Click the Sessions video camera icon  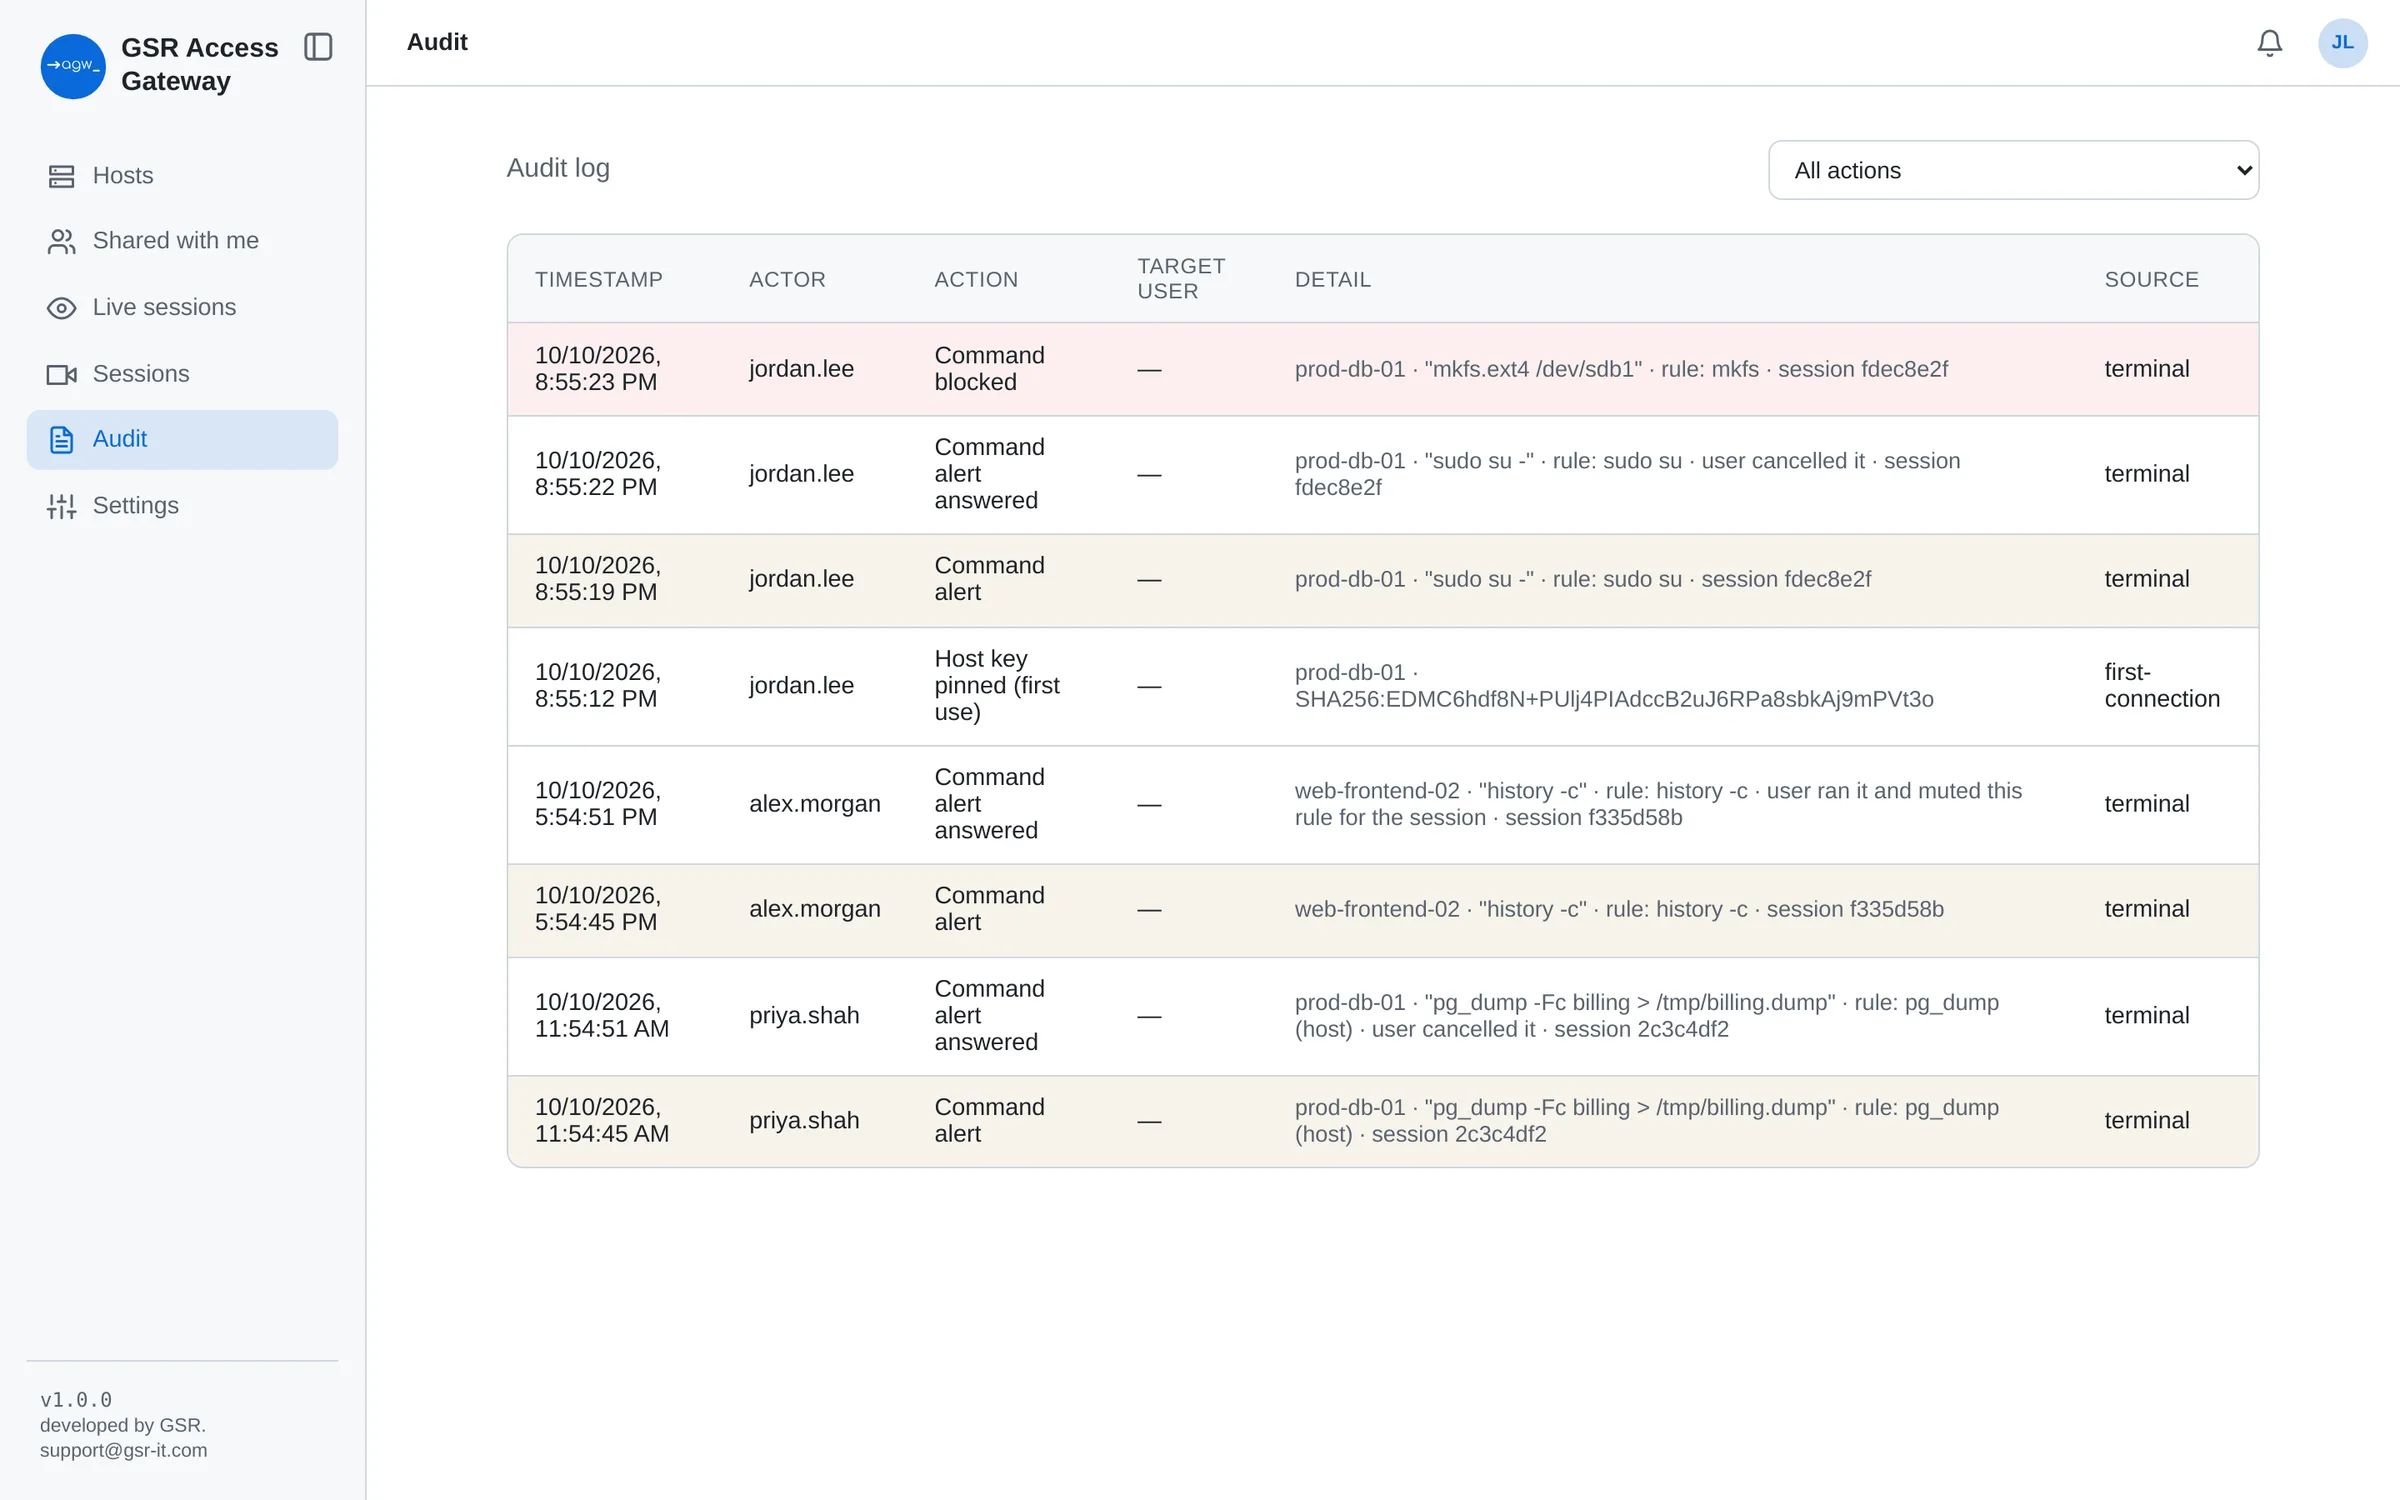61,374
